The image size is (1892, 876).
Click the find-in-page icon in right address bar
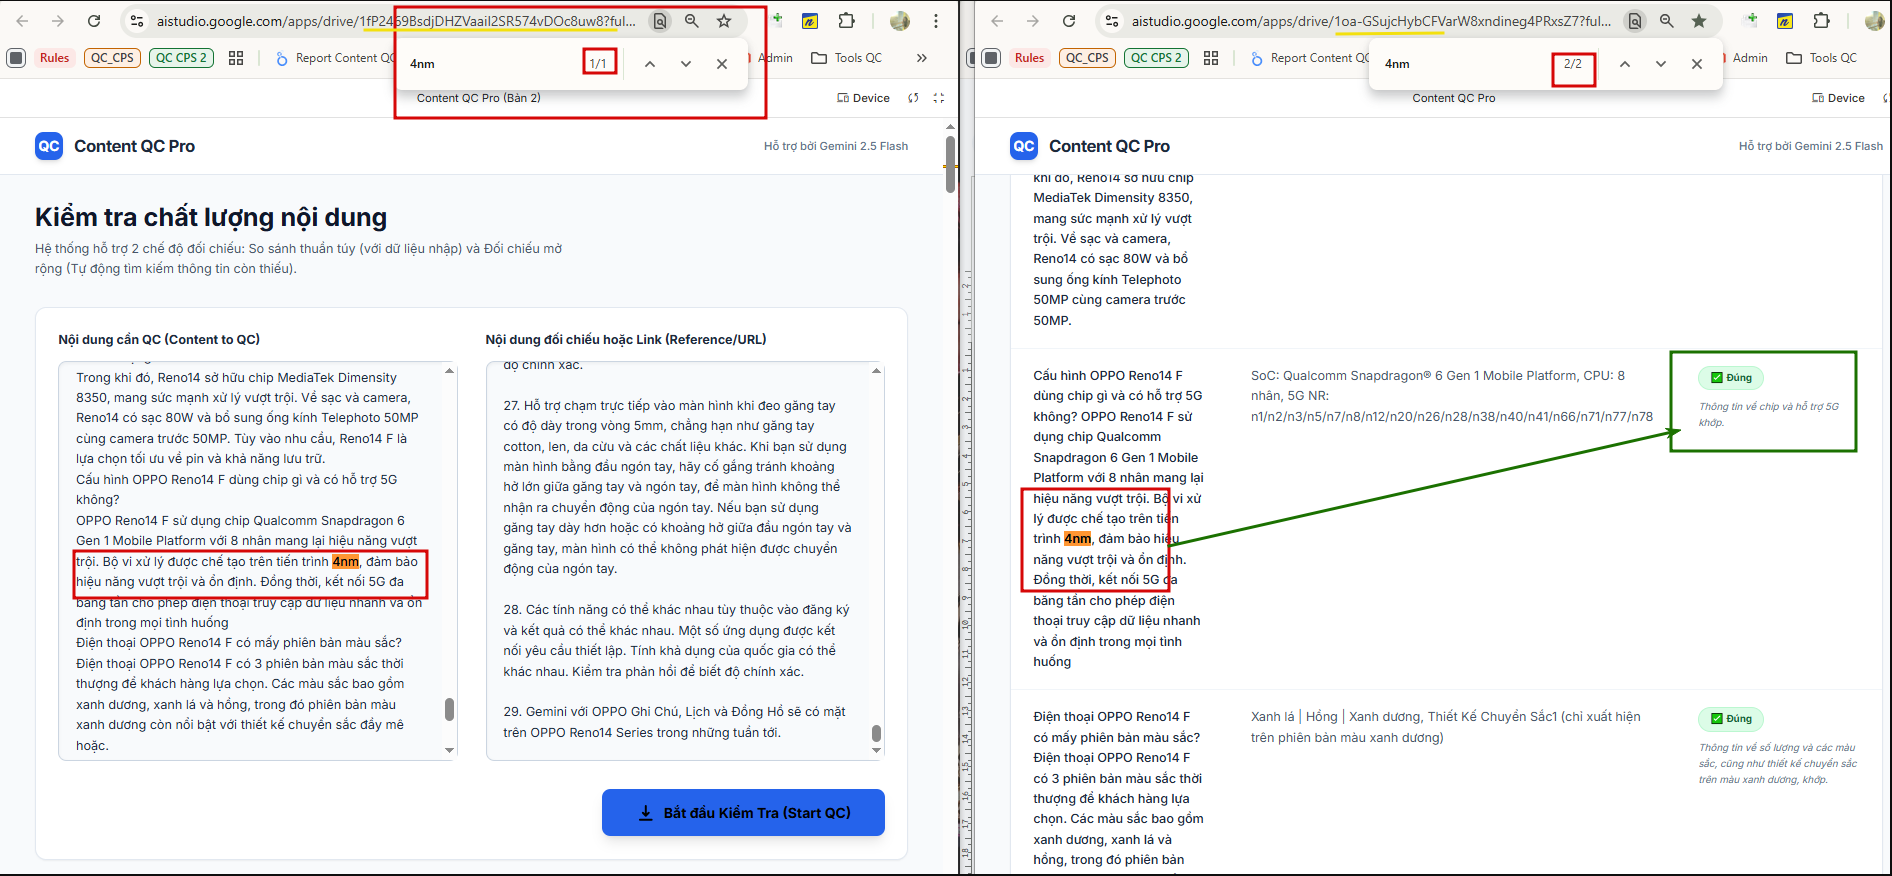[1634, 21]
